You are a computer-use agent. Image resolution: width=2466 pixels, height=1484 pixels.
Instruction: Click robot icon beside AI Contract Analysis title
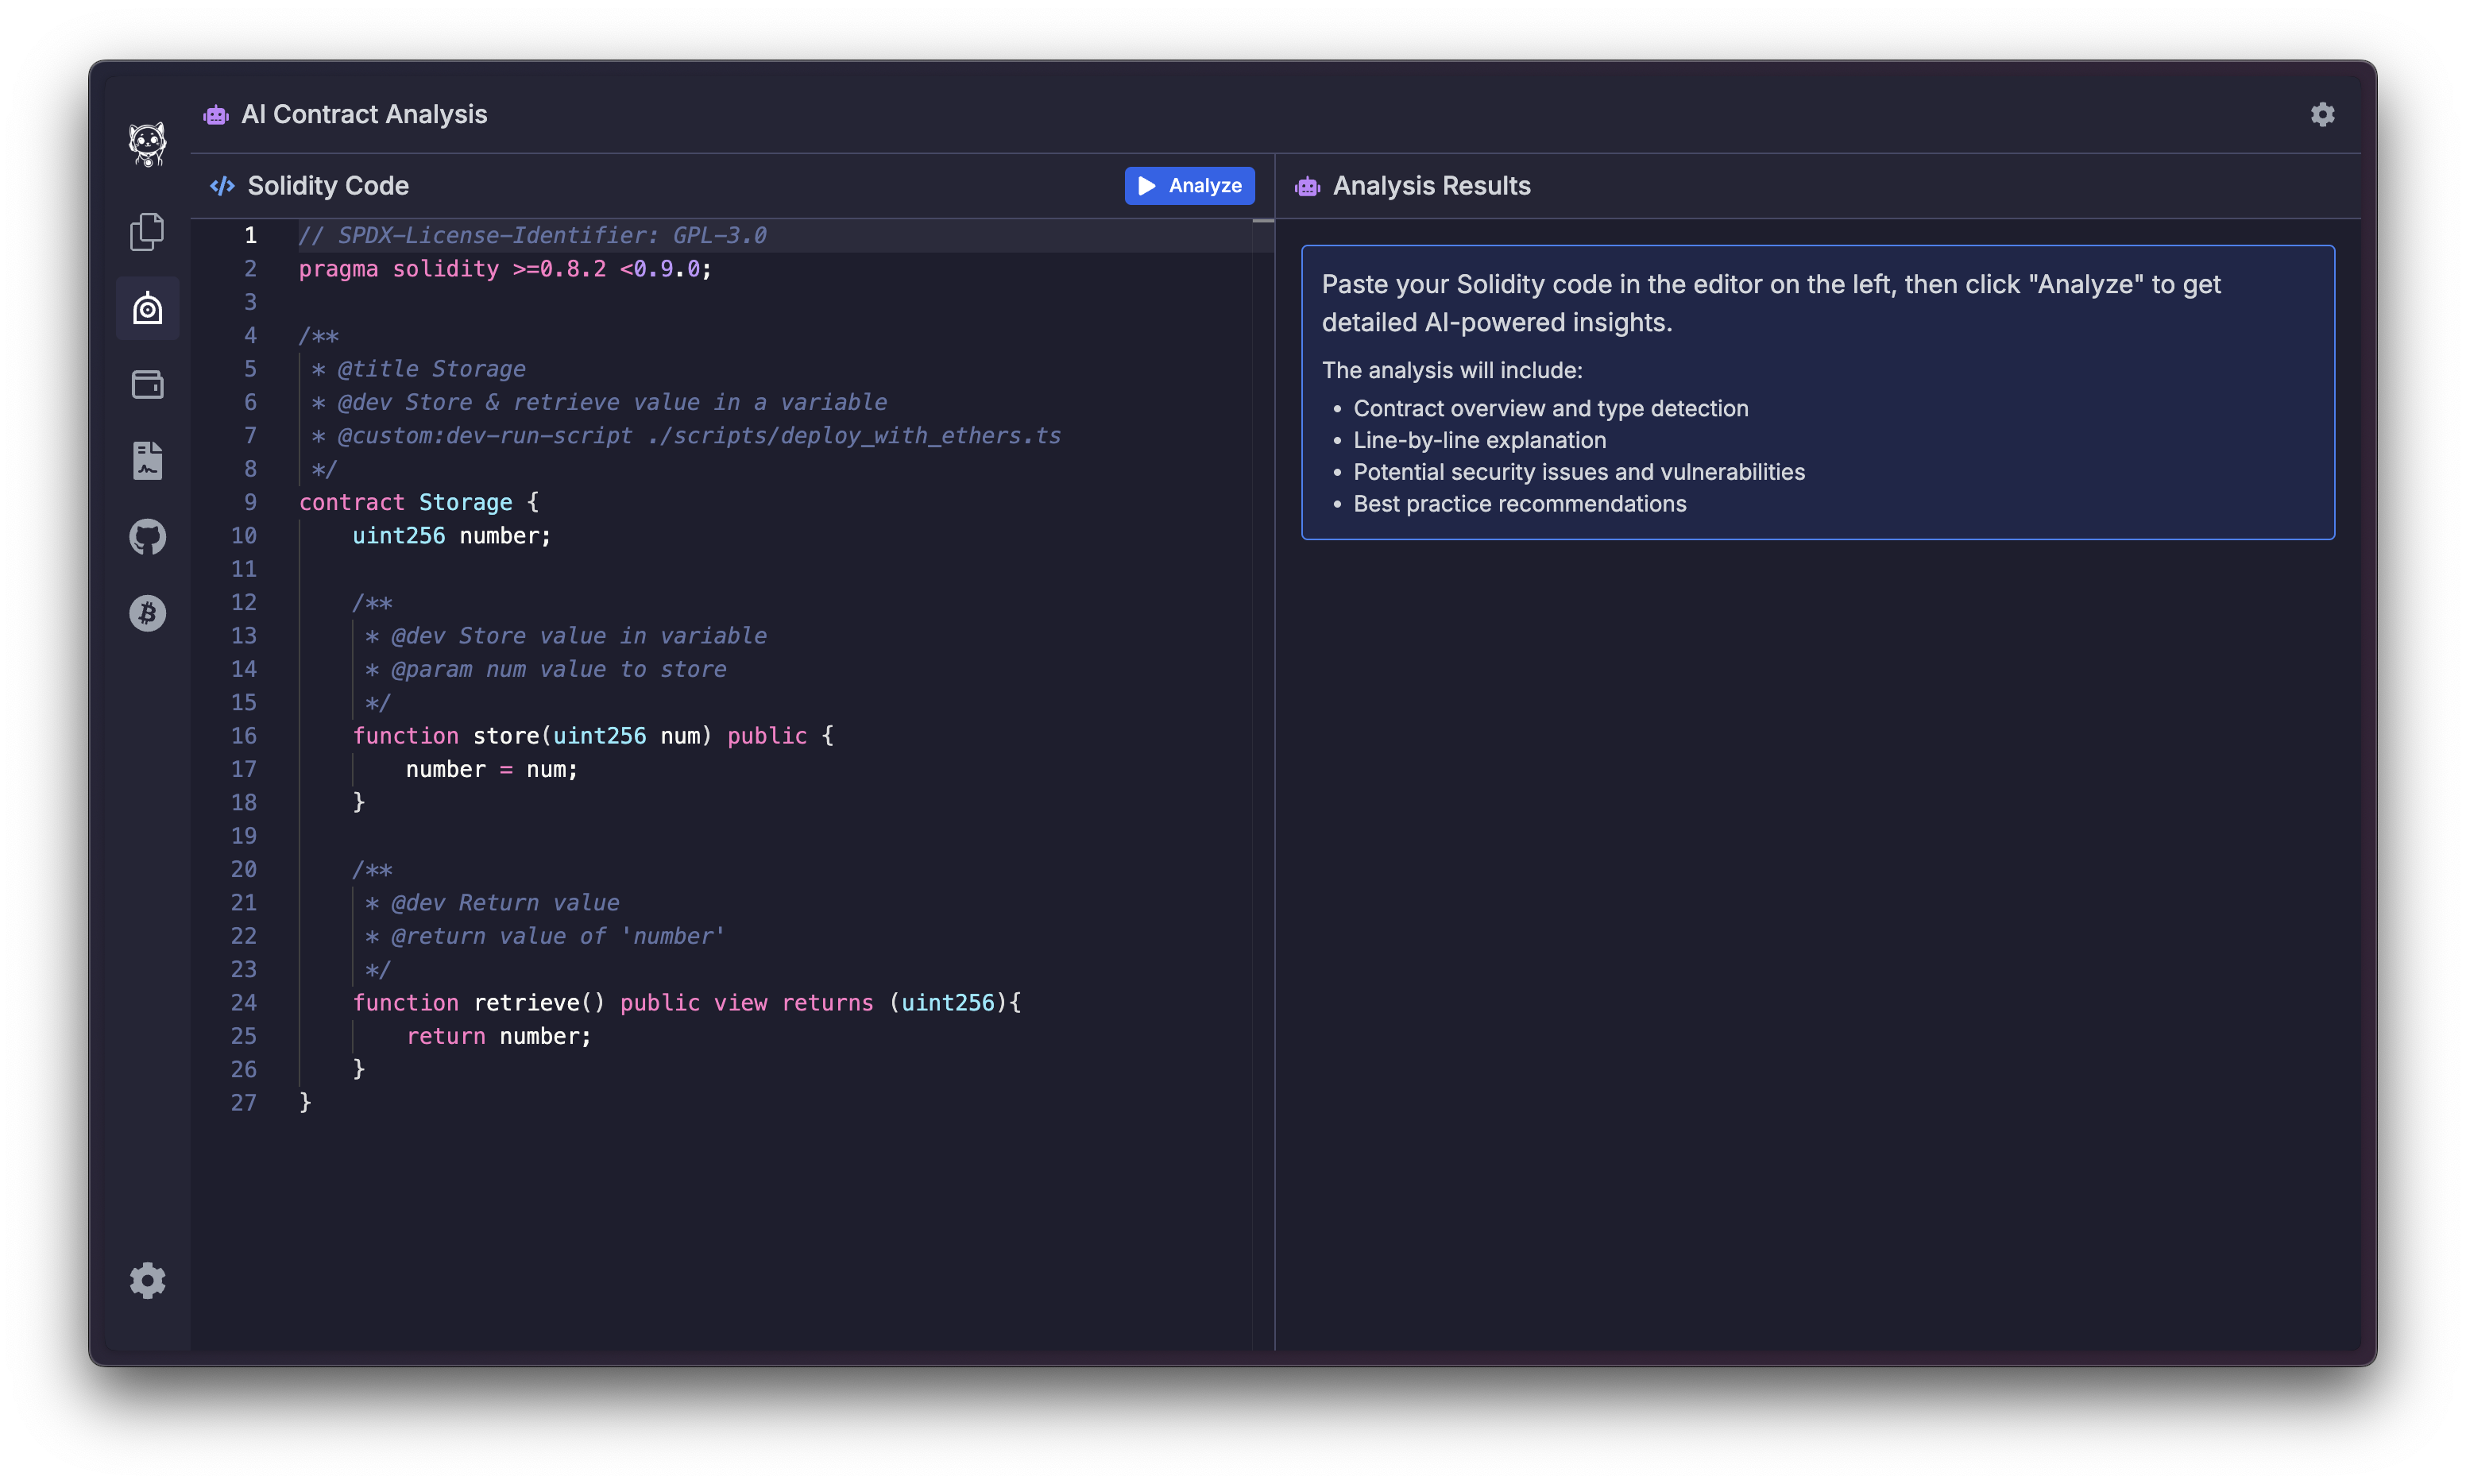(216, 115)
